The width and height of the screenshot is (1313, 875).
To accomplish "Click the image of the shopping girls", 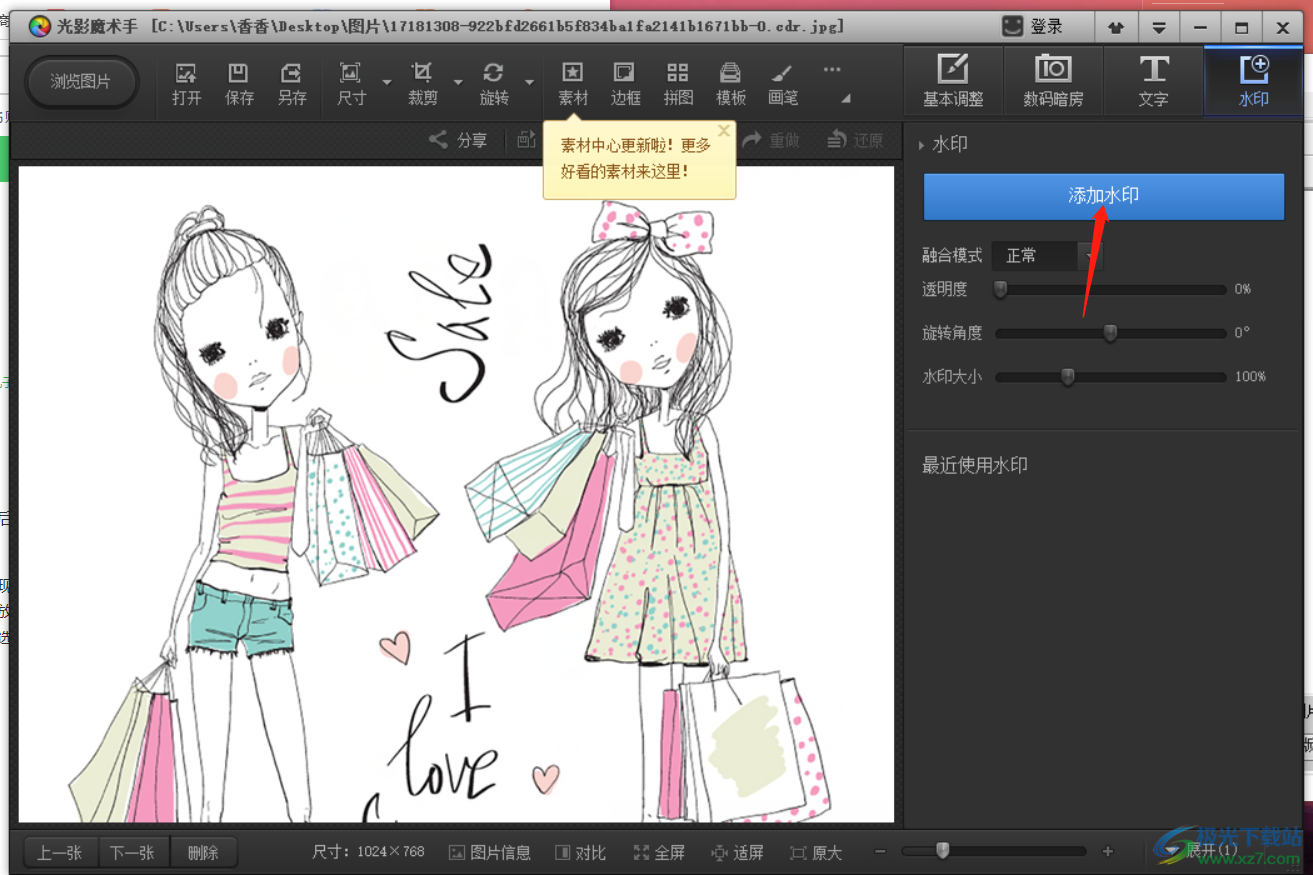I will click(456, 494).
